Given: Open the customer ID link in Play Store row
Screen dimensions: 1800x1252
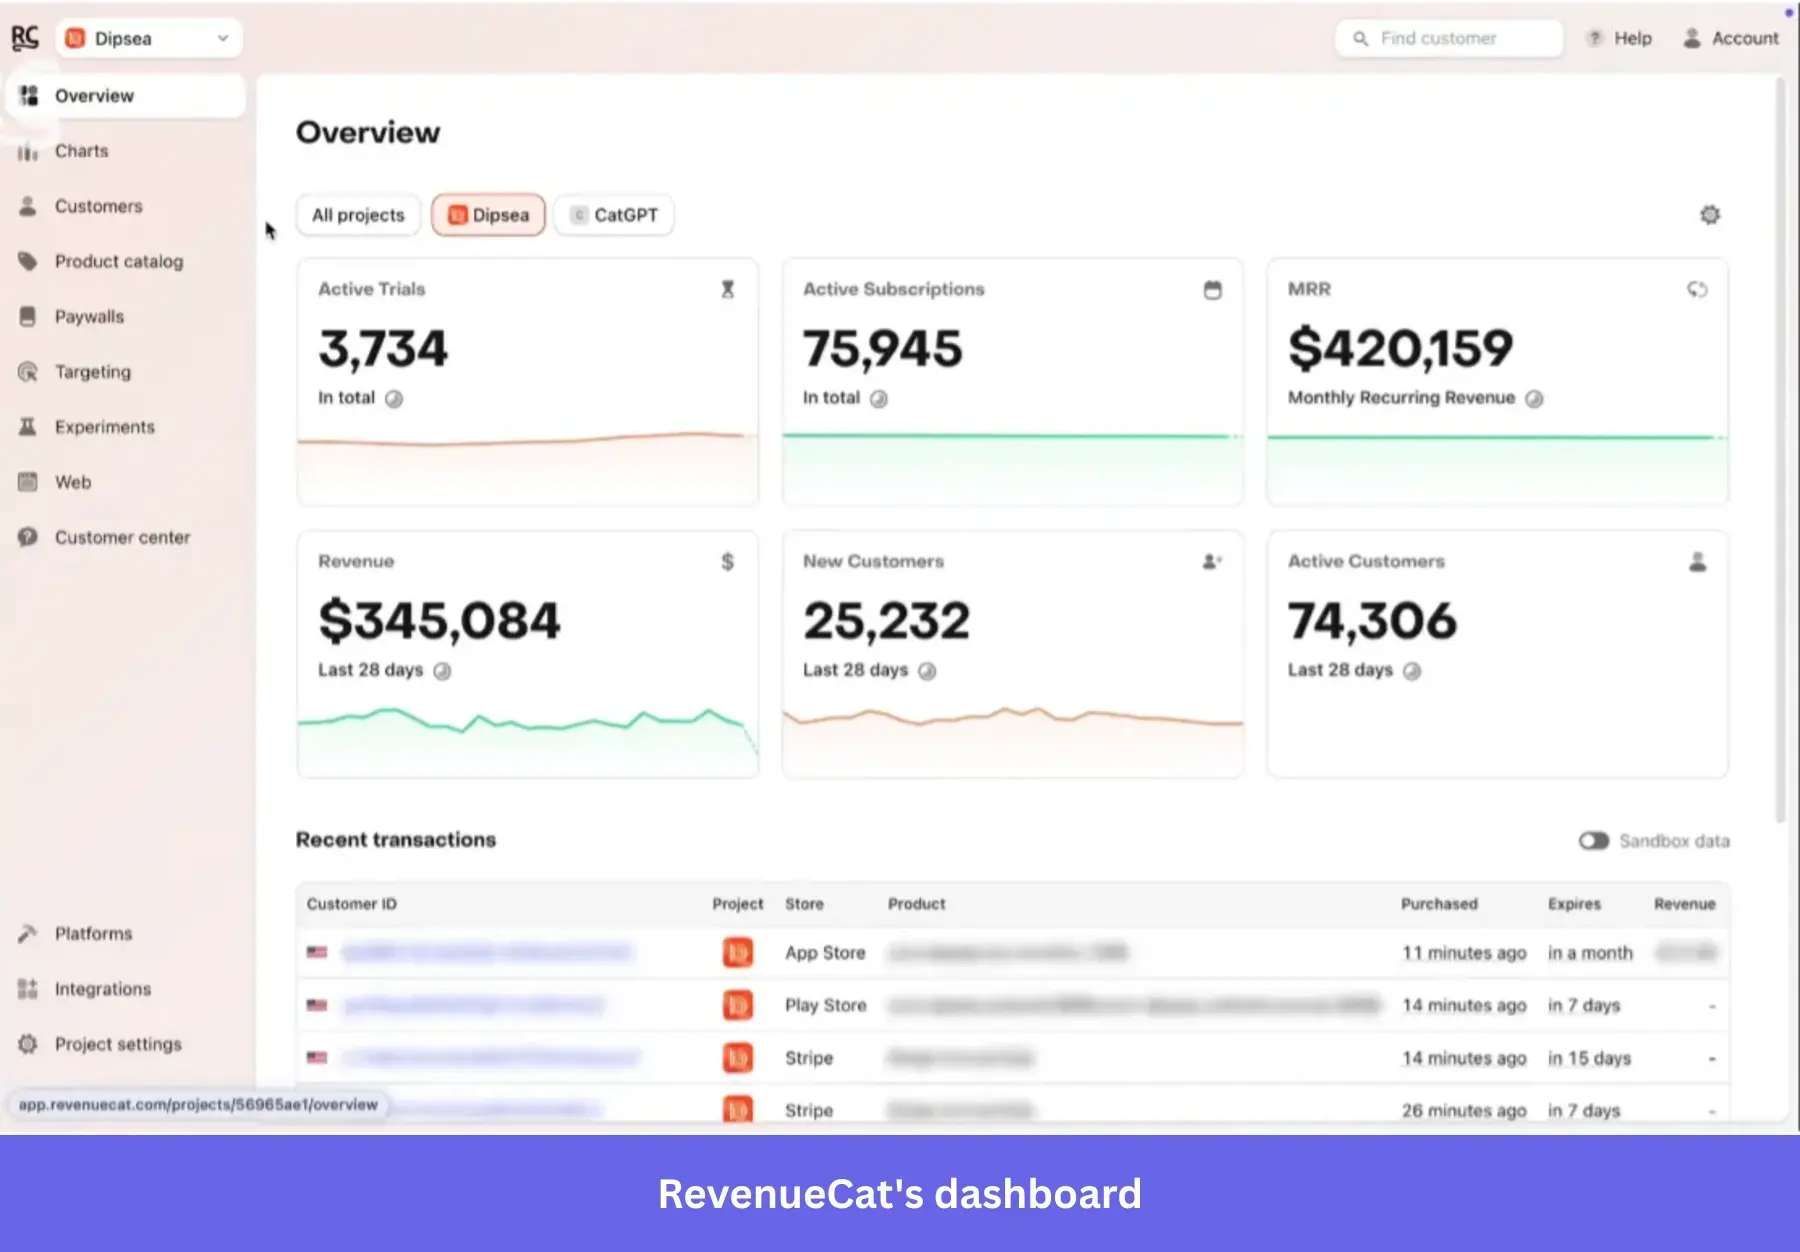Looking at the screenshot, I should point(474,1005).
